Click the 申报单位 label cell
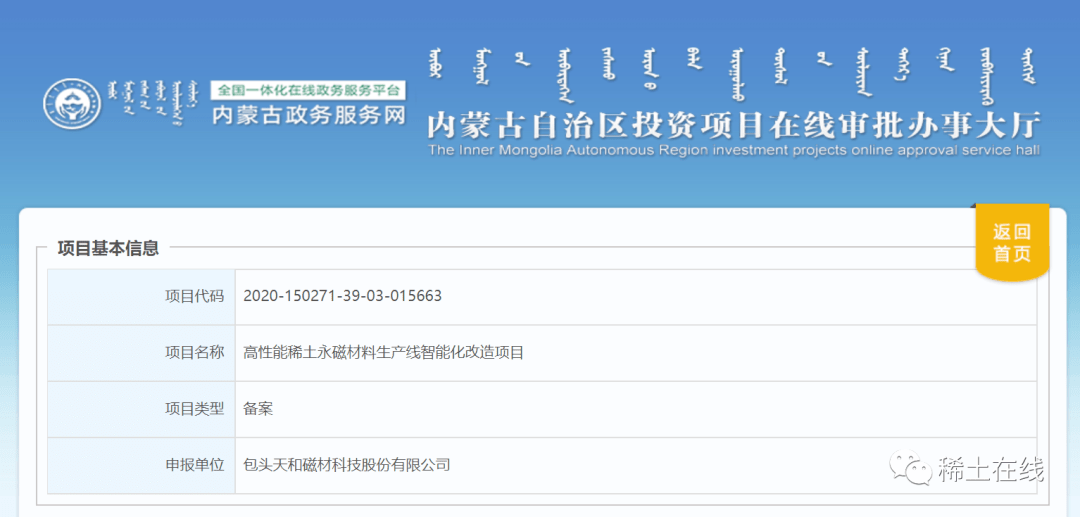1080x517 pixels. (141, 465)
